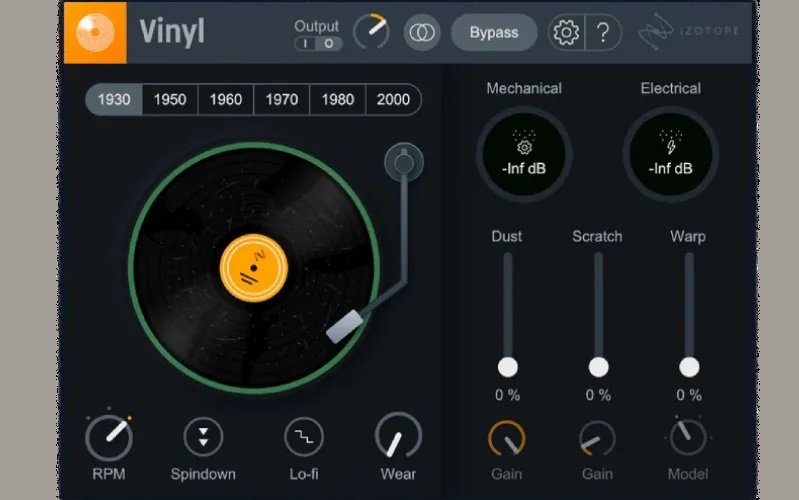This screenshot has width=799, height=500.
Task: Click the tonearm cartridge head
Action: click(x=344, y=327)
